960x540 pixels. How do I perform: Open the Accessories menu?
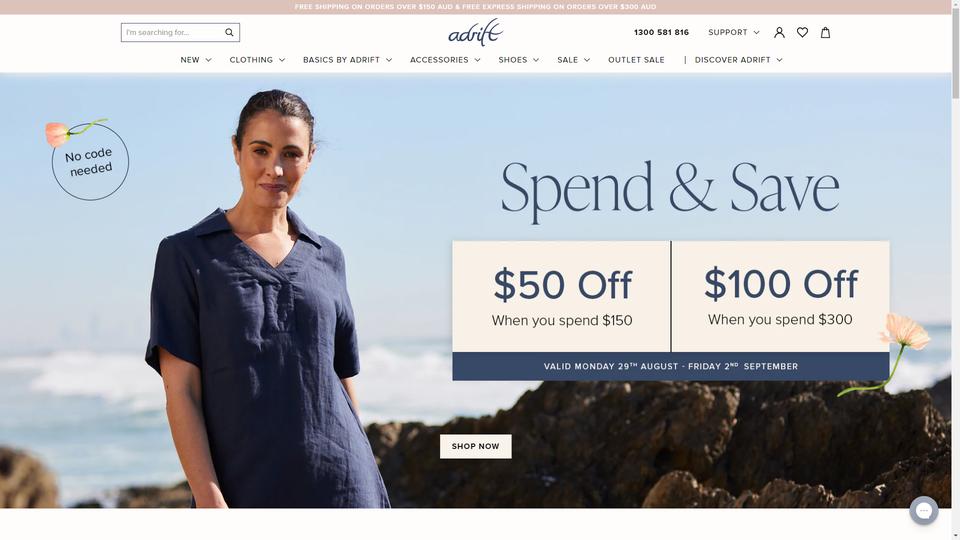pos(445,60)
